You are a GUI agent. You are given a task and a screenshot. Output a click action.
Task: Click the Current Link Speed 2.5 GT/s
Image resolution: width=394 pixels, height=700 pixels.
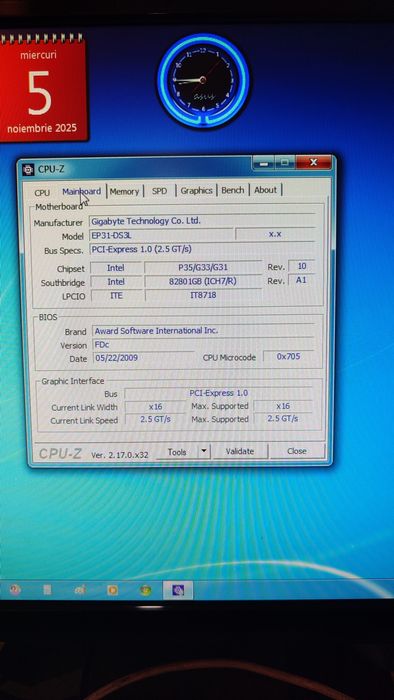point(155,420)
